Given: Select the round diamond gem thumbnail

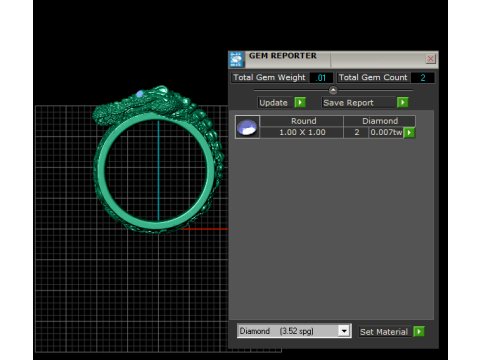Looking at the screenshot, I should [x=247, y=127].
